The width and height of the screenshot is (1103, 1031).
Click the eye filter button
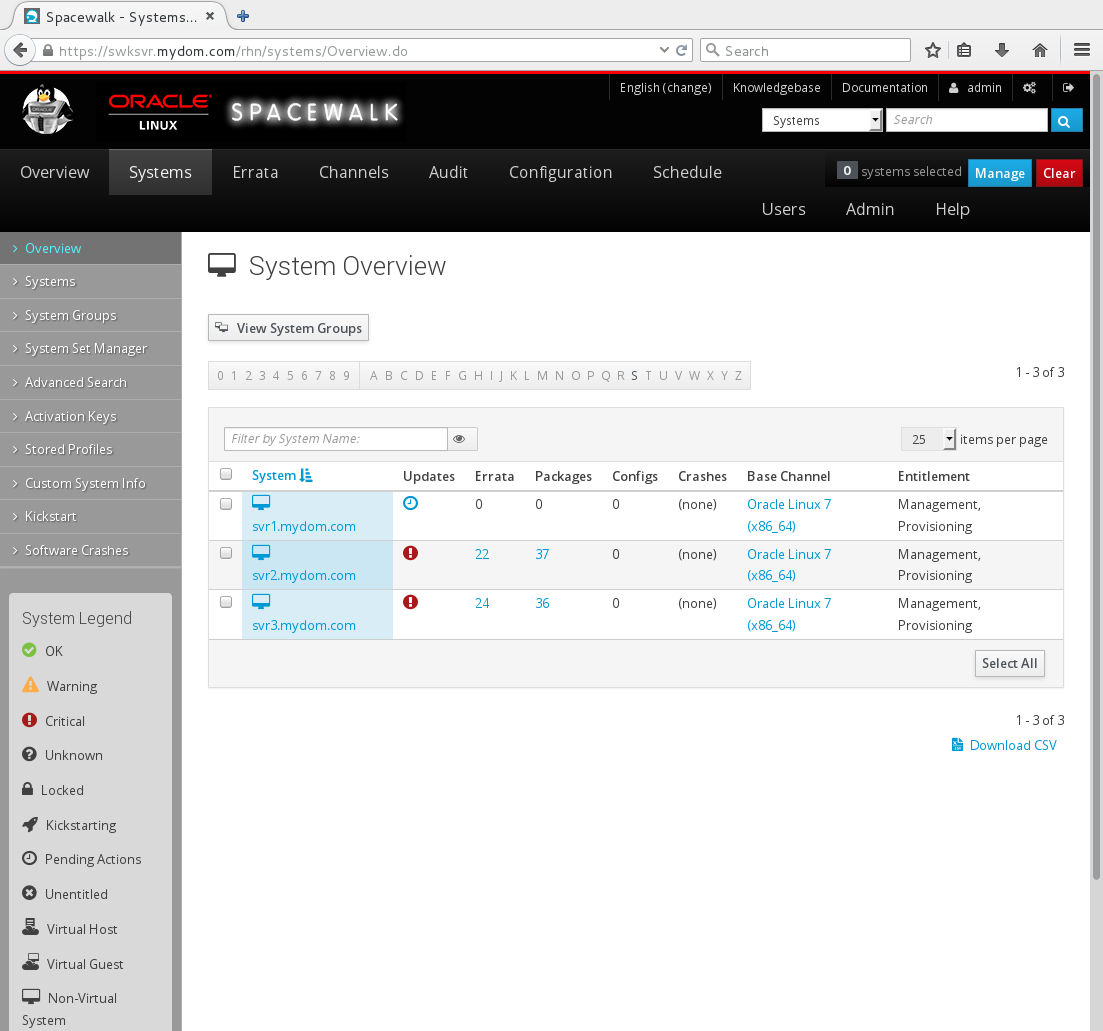pos(462,439)
